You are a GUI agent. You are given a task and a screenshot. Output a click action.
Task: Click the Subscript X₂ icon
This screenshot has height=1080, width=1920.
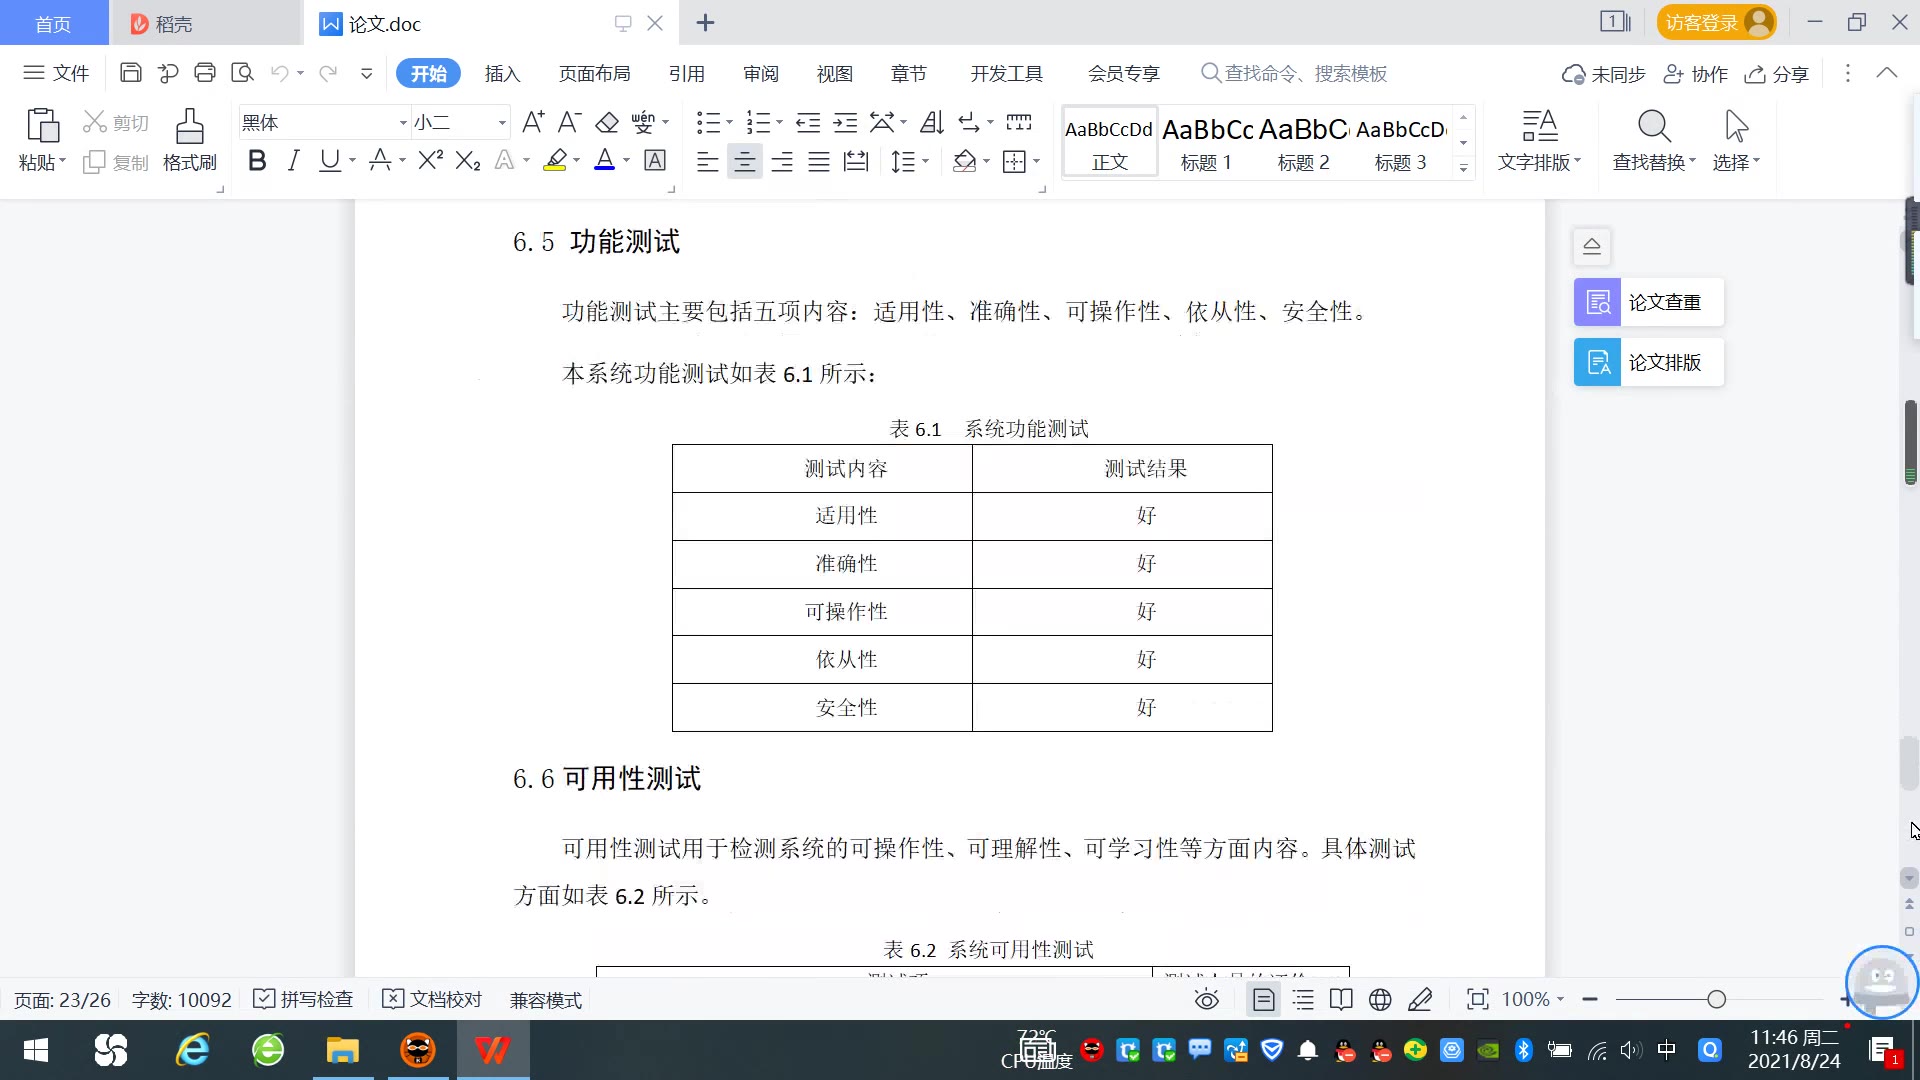point(468,160)
